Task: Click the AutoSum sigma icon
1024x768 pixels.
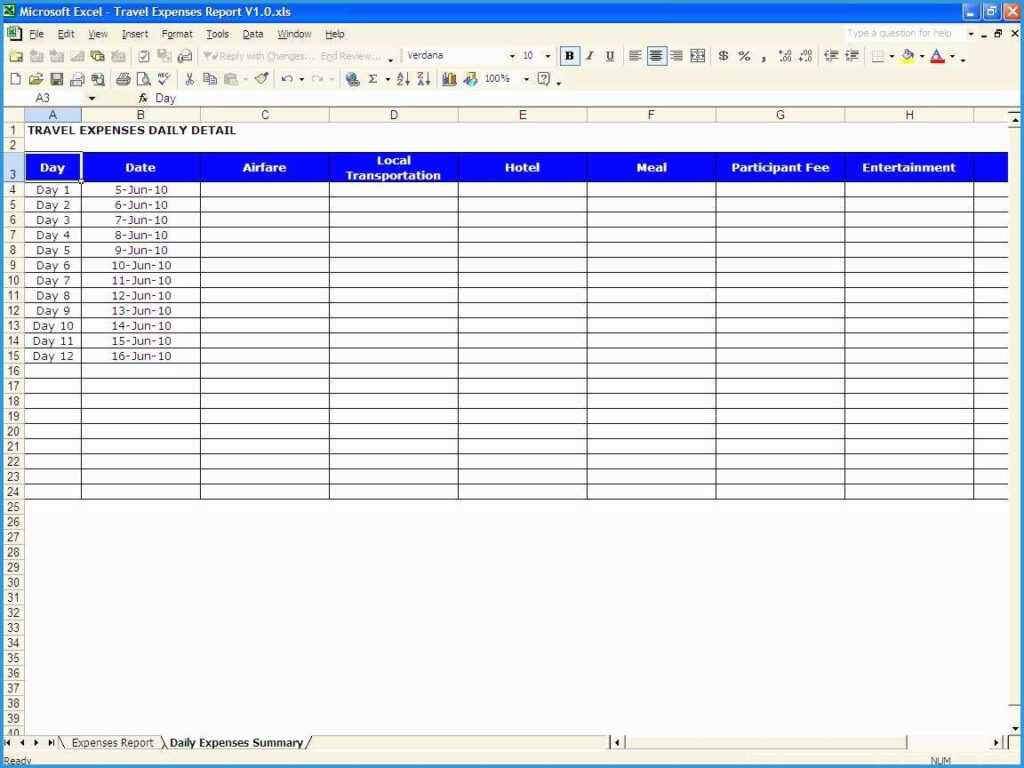Action: [373, 80]
